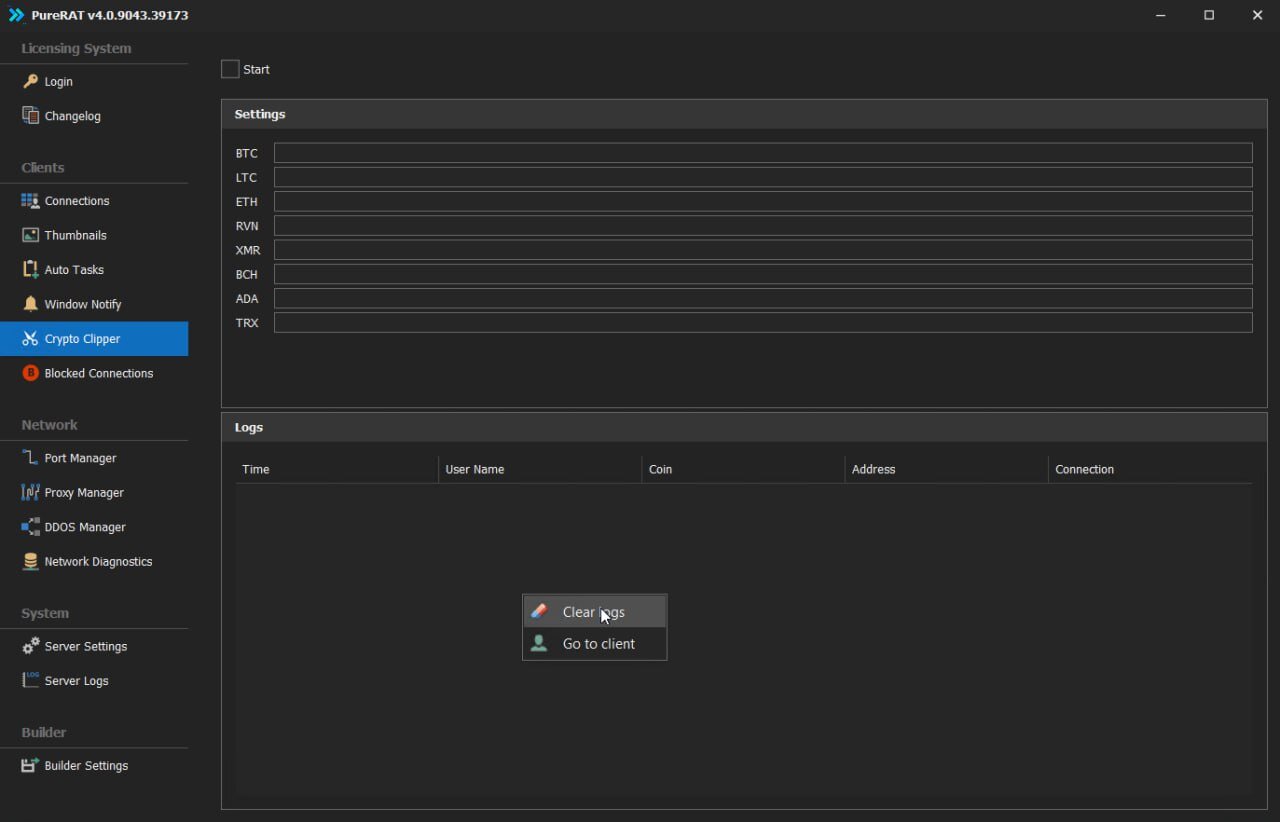This screenshot has height=822, width=1280.
Task: Open the Port Manager icon
Action: (30, 458)
